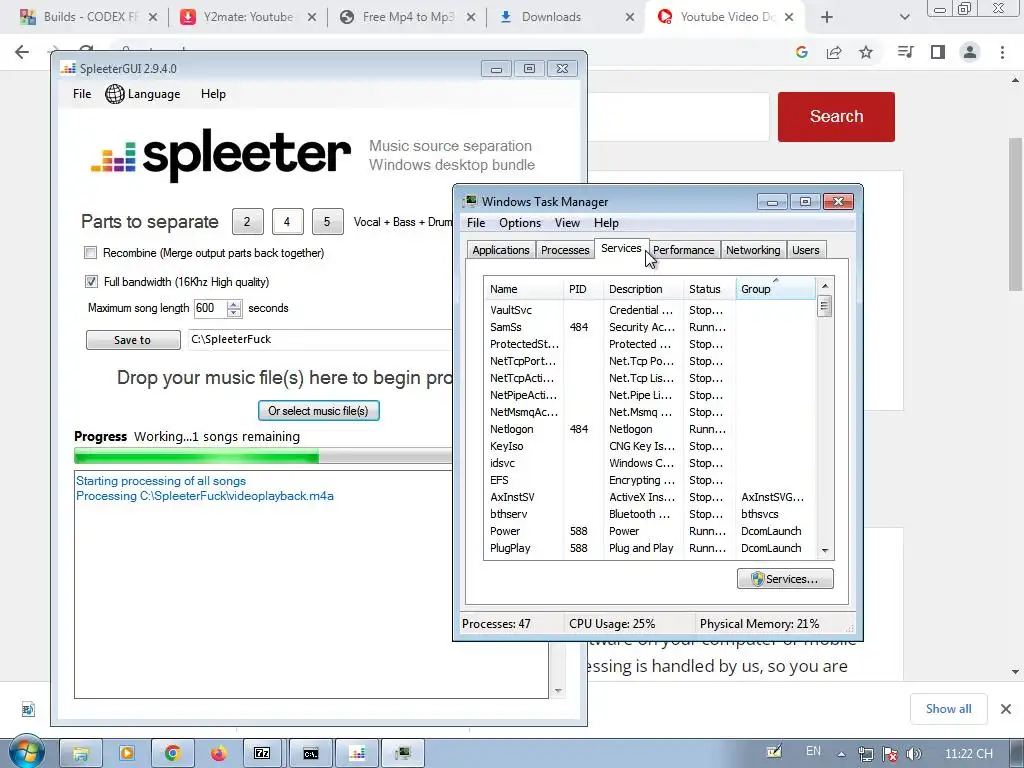Screen dimensions: 1024x768
Task: Click the Action Center flag tray icon
Action: tap(890, 754)
